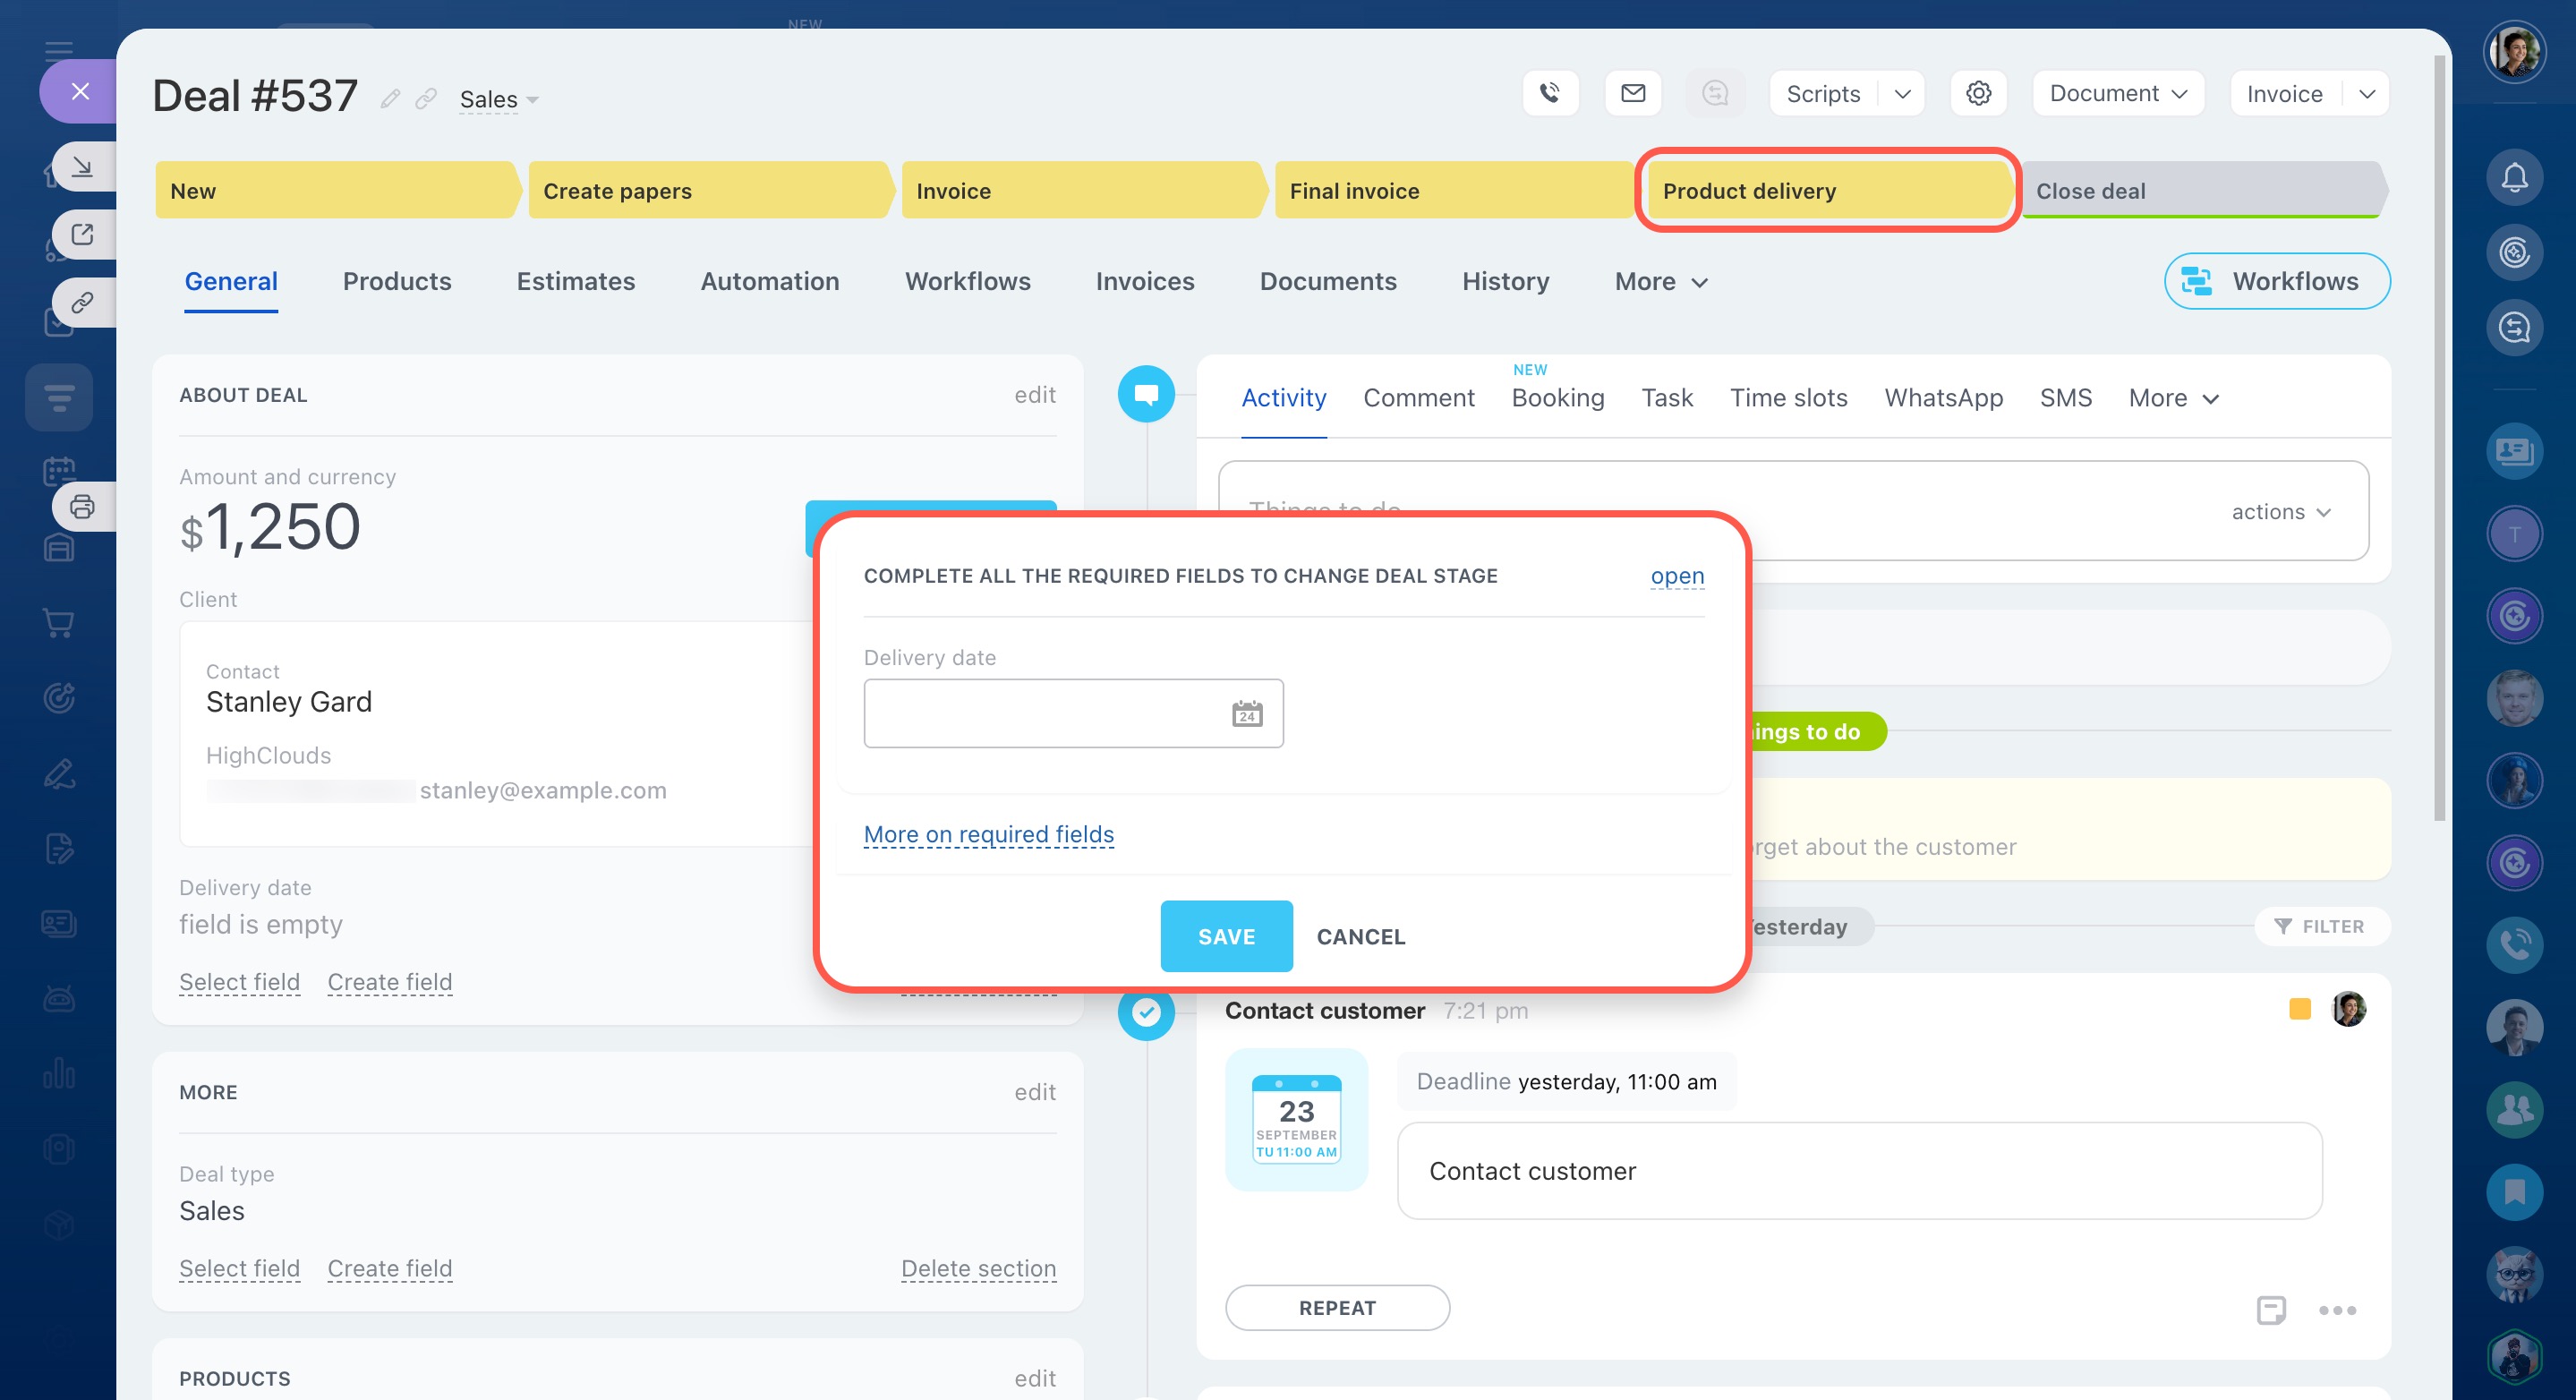Open the Comment tab in timeline
Screen dimensions: 2576x1400
coord(1418,398)
